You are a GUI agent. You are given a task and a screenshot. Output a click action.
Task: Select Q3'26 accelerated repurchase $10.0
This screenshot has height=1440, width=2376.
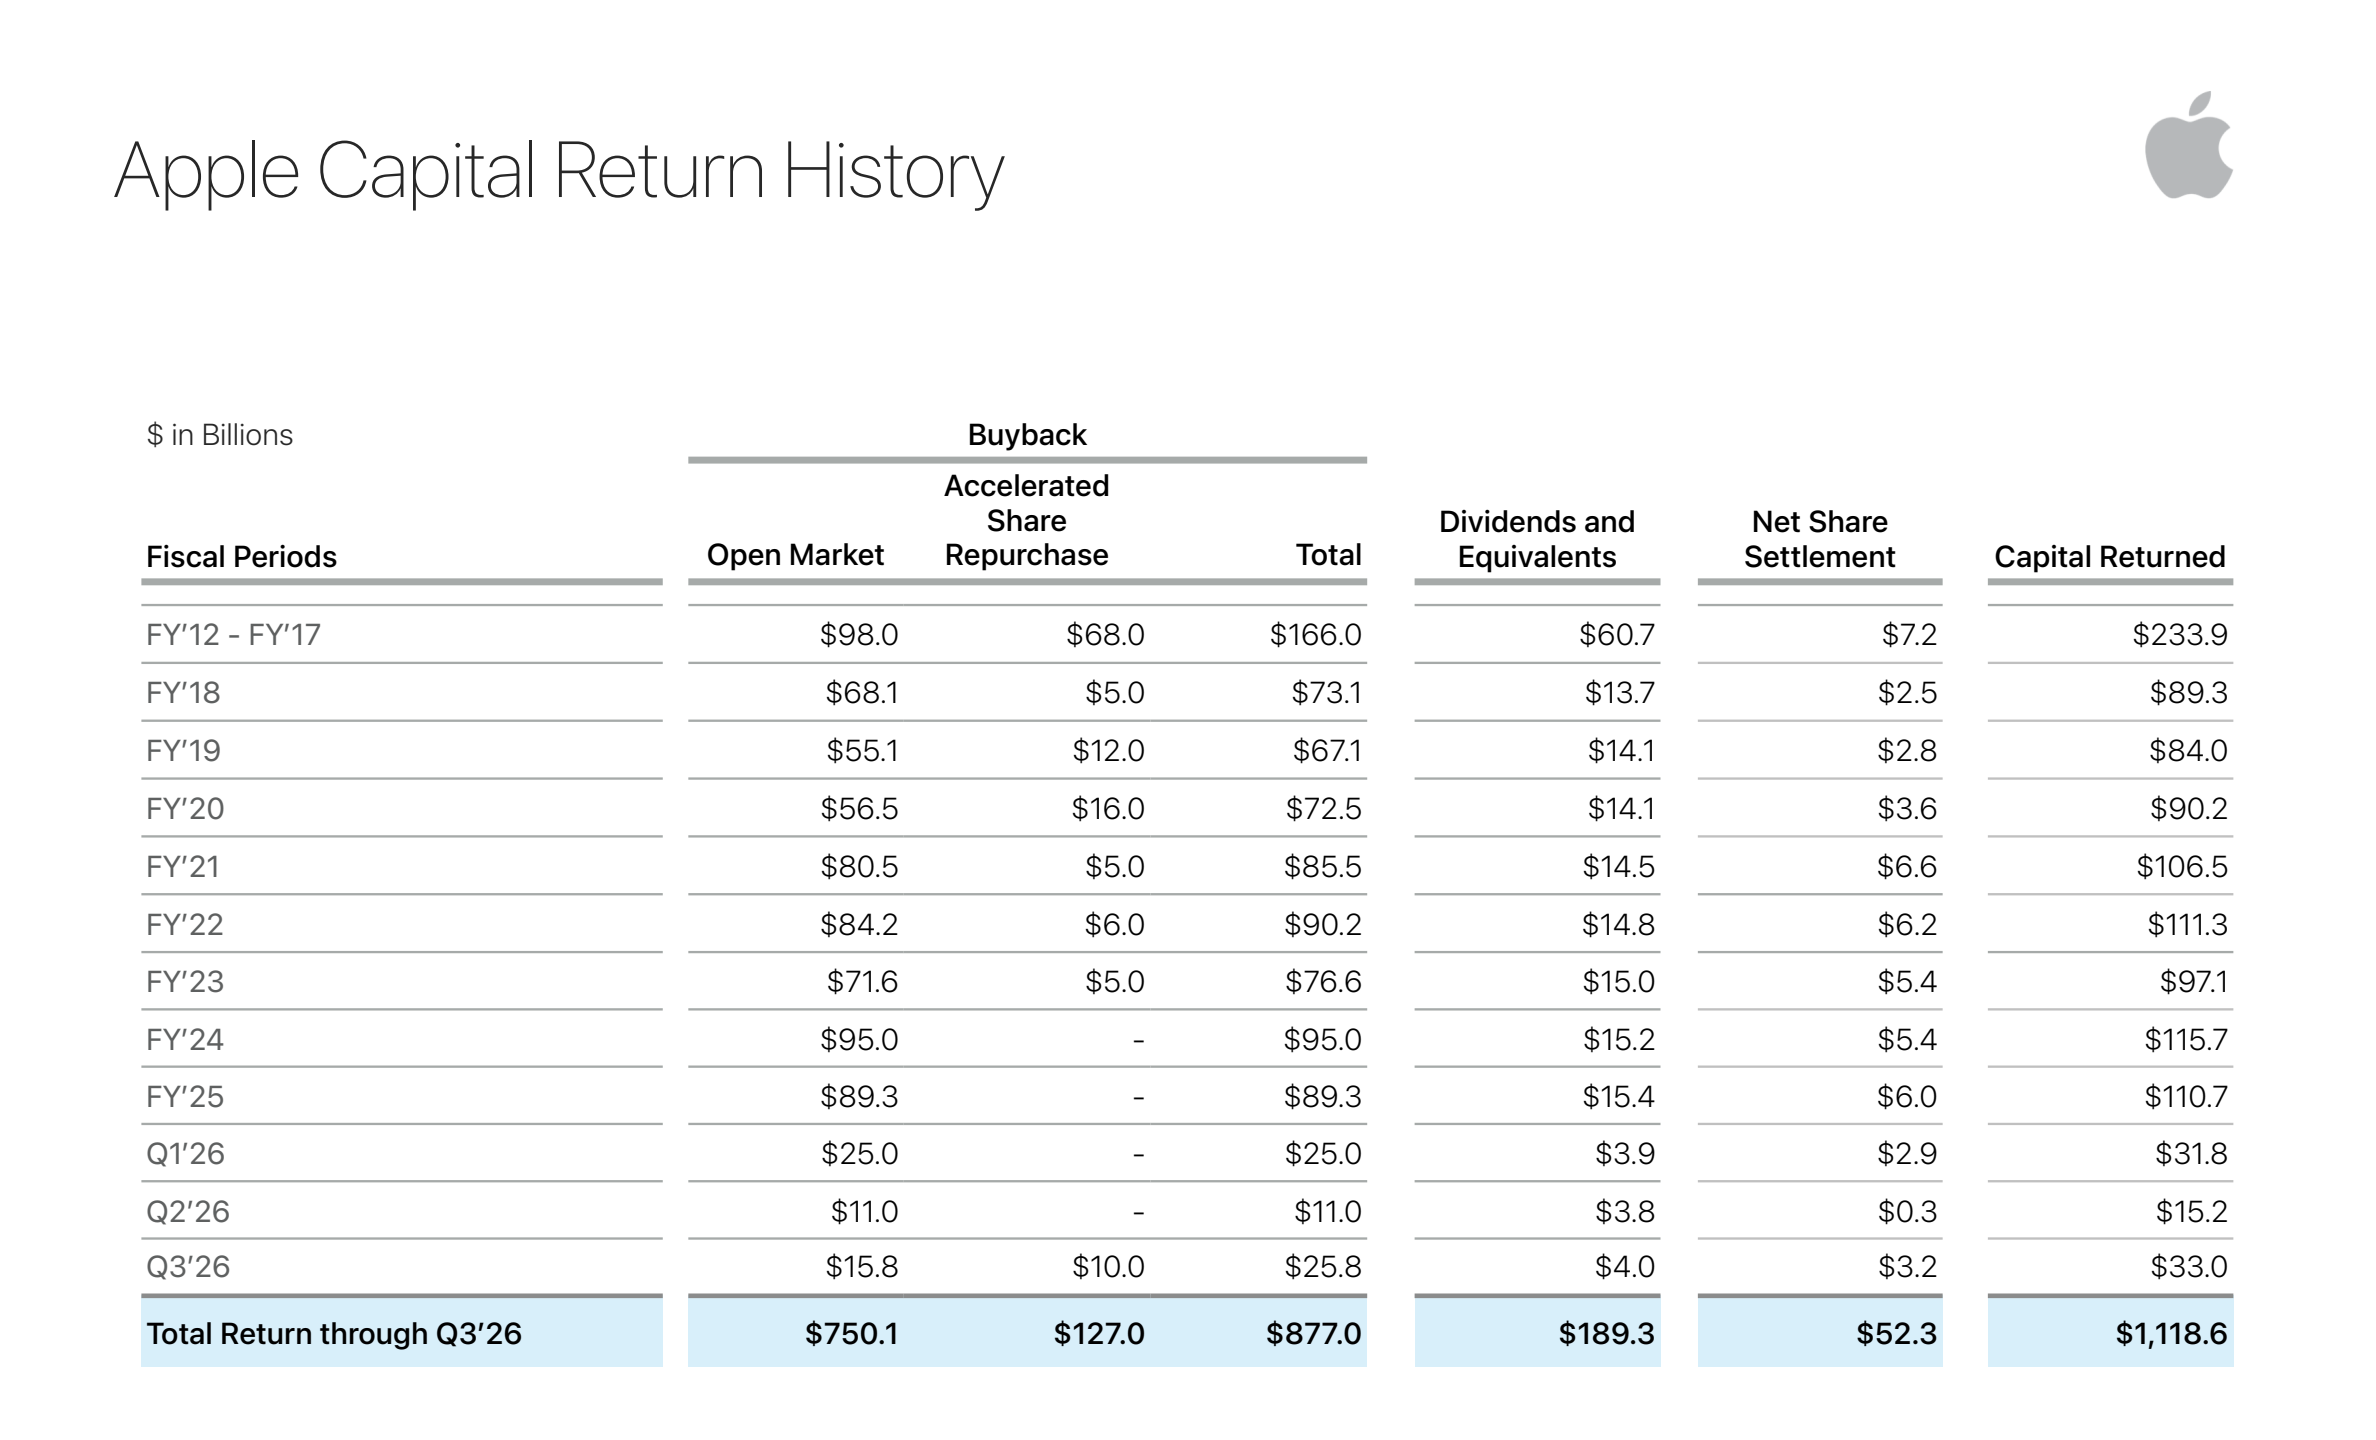1108,1267
